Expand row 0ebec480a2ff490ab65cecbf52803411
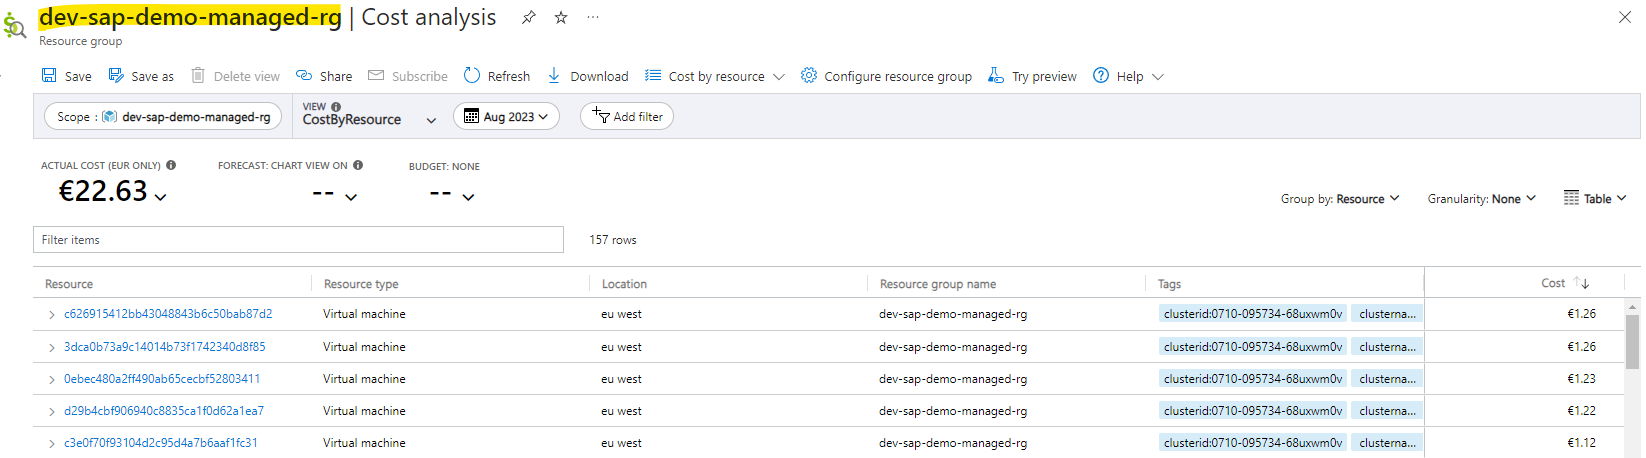This screenshot has width=1646, height=458. pyautogui.click(x=51, y=380)
